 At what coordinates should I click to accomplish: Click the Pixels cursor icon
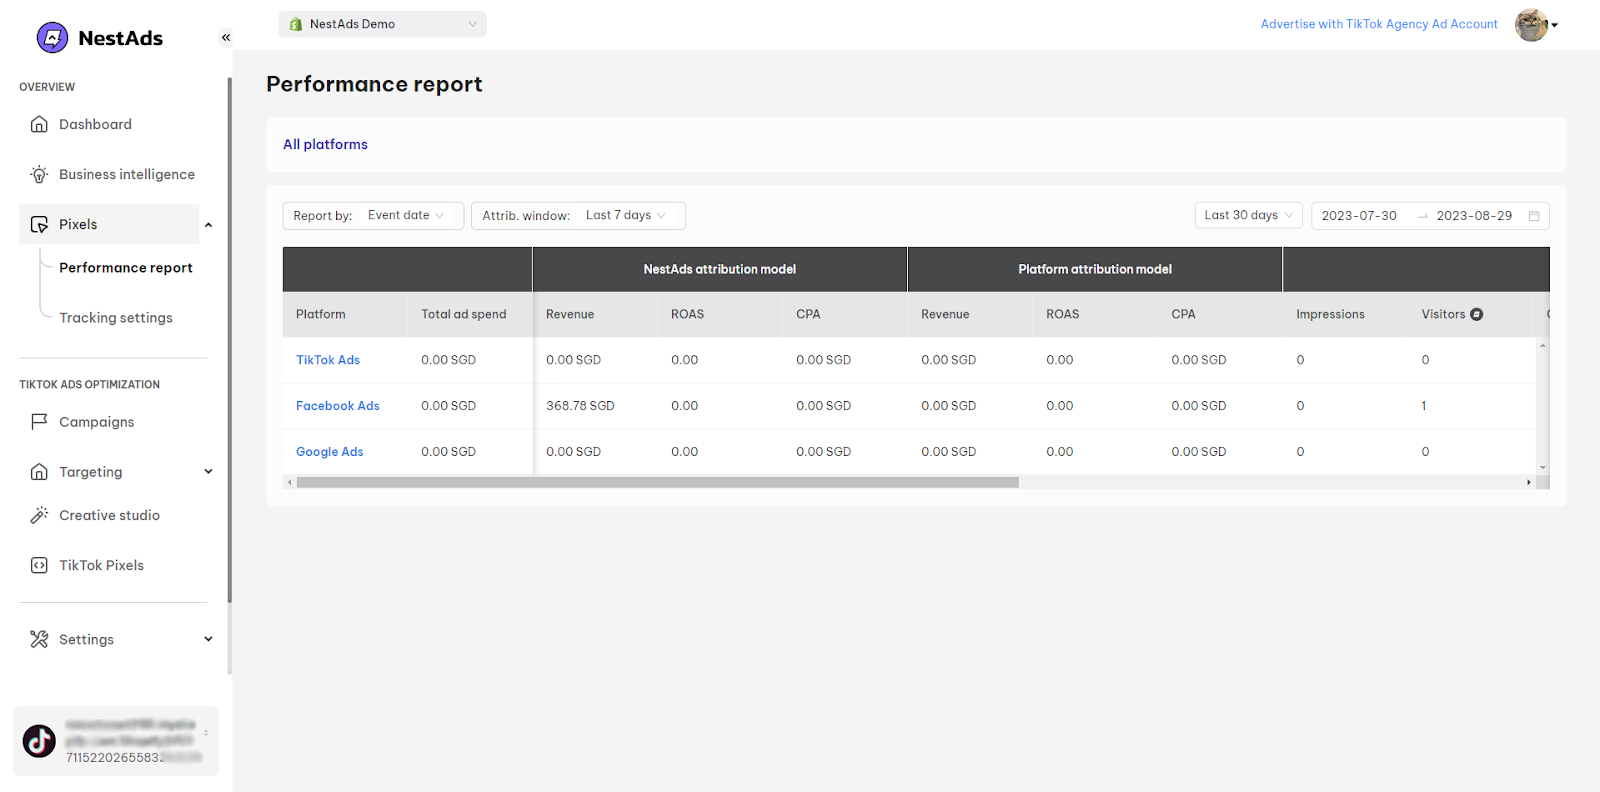pos(39,224)
